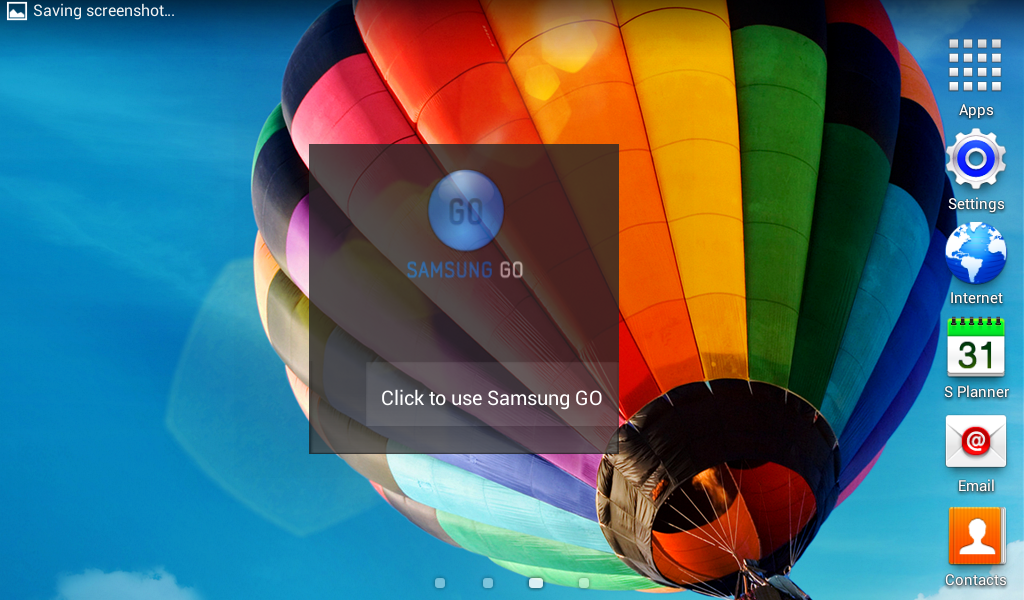Image resolution: width=1024 pixels, height=600 pixels.
Task: Jump to the first home page dot
Action: 440,583
